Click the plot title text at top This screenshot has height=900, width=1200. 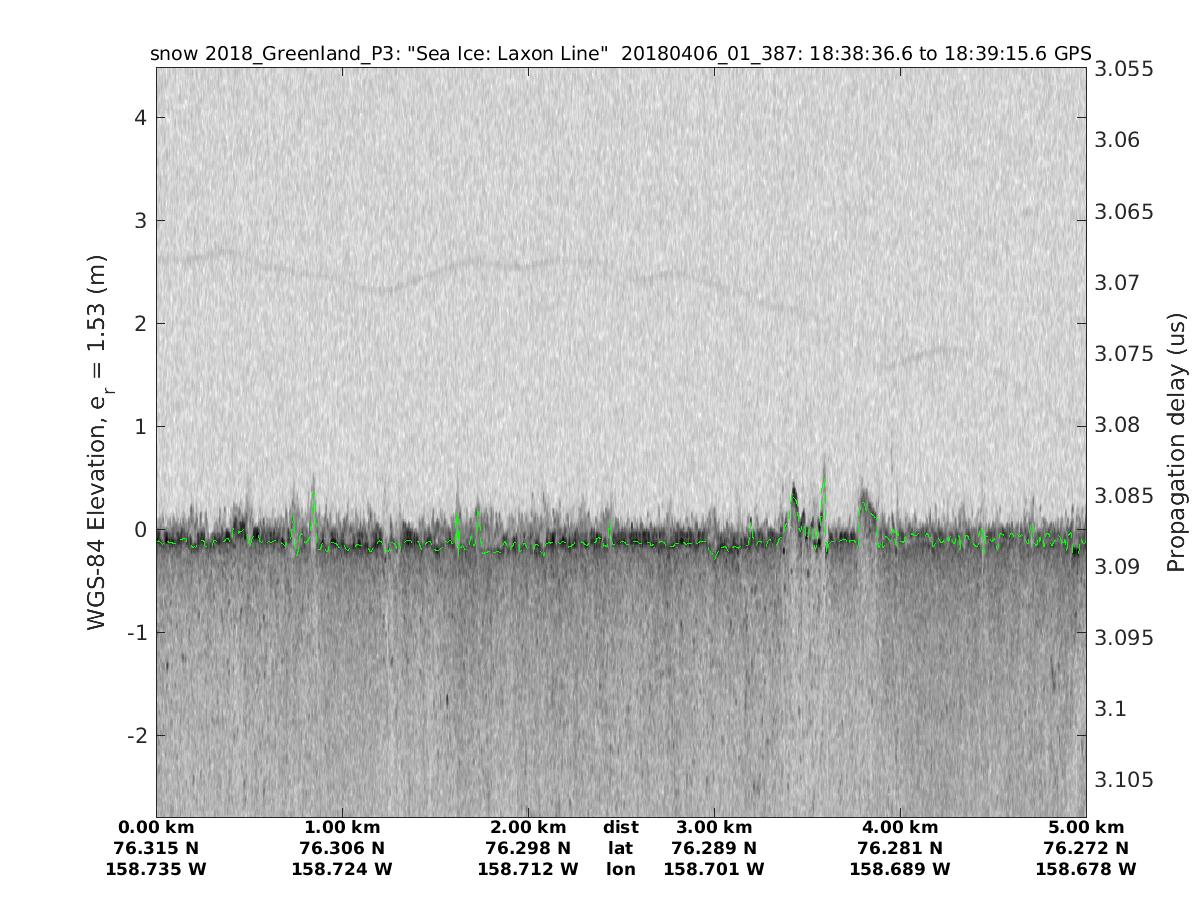point(620,53)
